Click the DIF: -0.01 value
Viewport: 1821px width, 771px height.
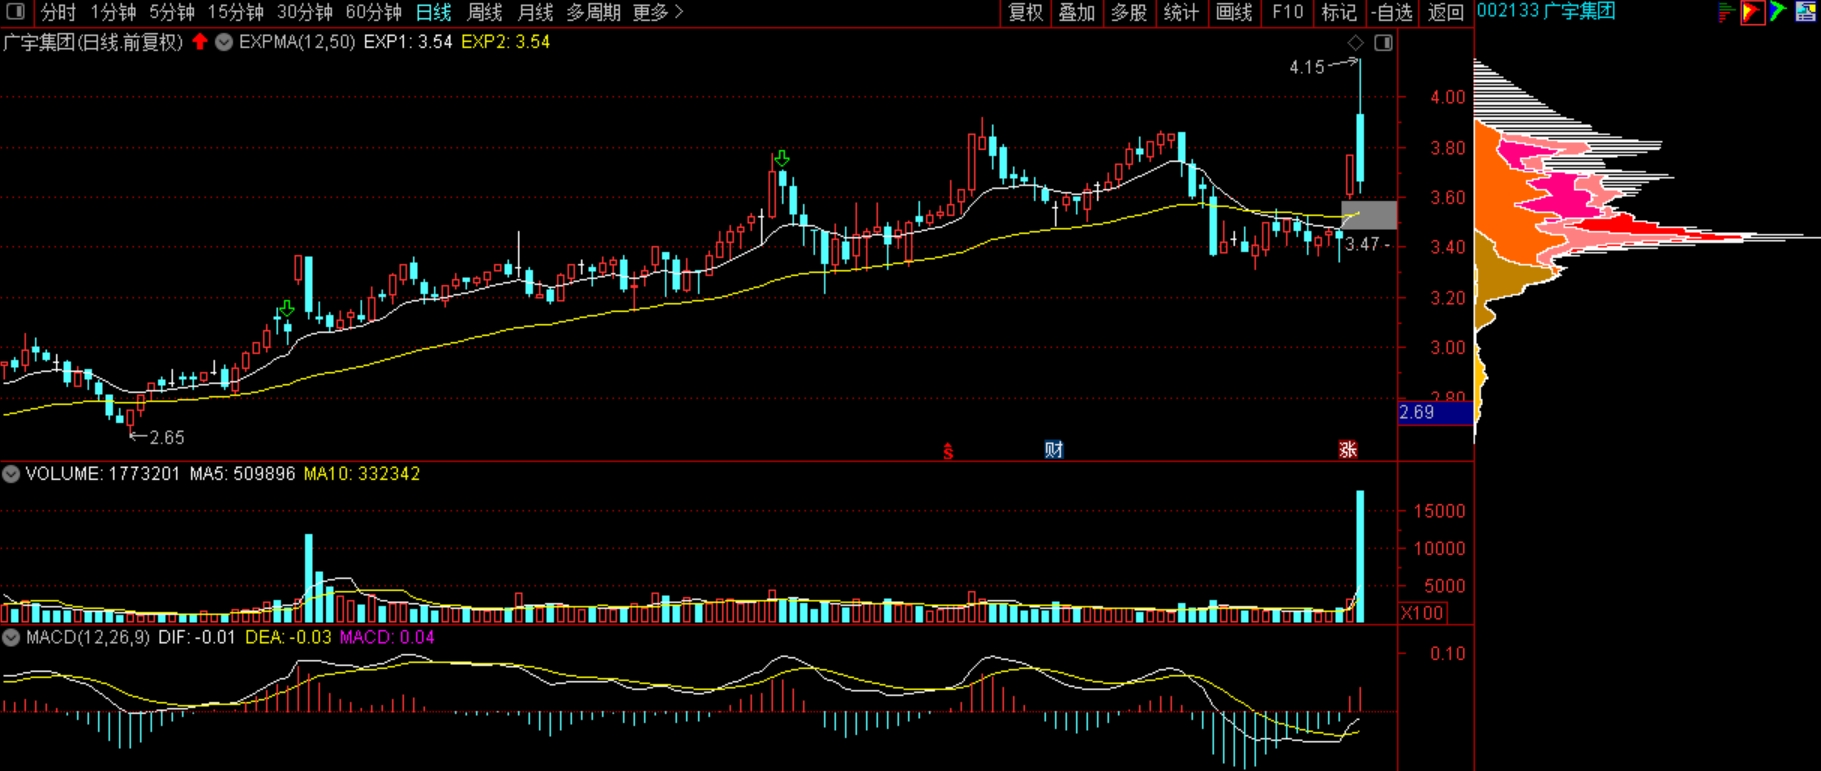[197, 637]
